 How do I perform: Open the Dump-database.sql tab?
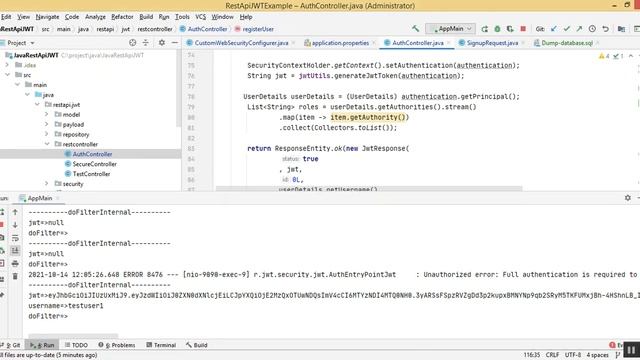(567, 43)
